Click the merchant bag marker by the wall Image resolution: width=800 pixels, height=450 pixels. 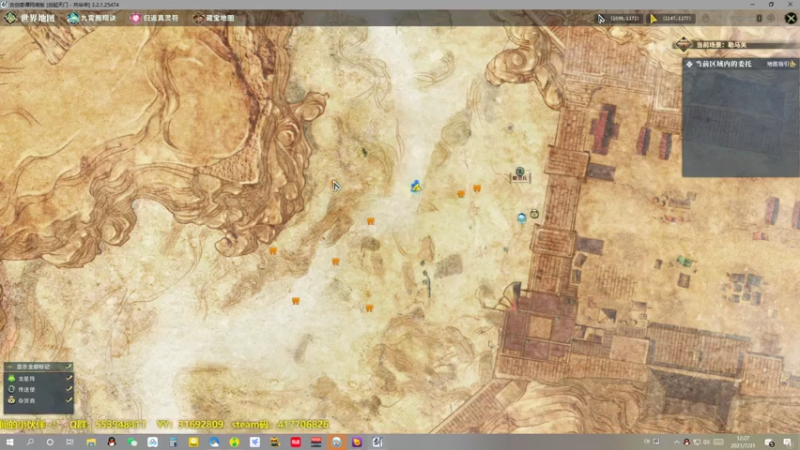pyautogui.click(x=534, y=214)
